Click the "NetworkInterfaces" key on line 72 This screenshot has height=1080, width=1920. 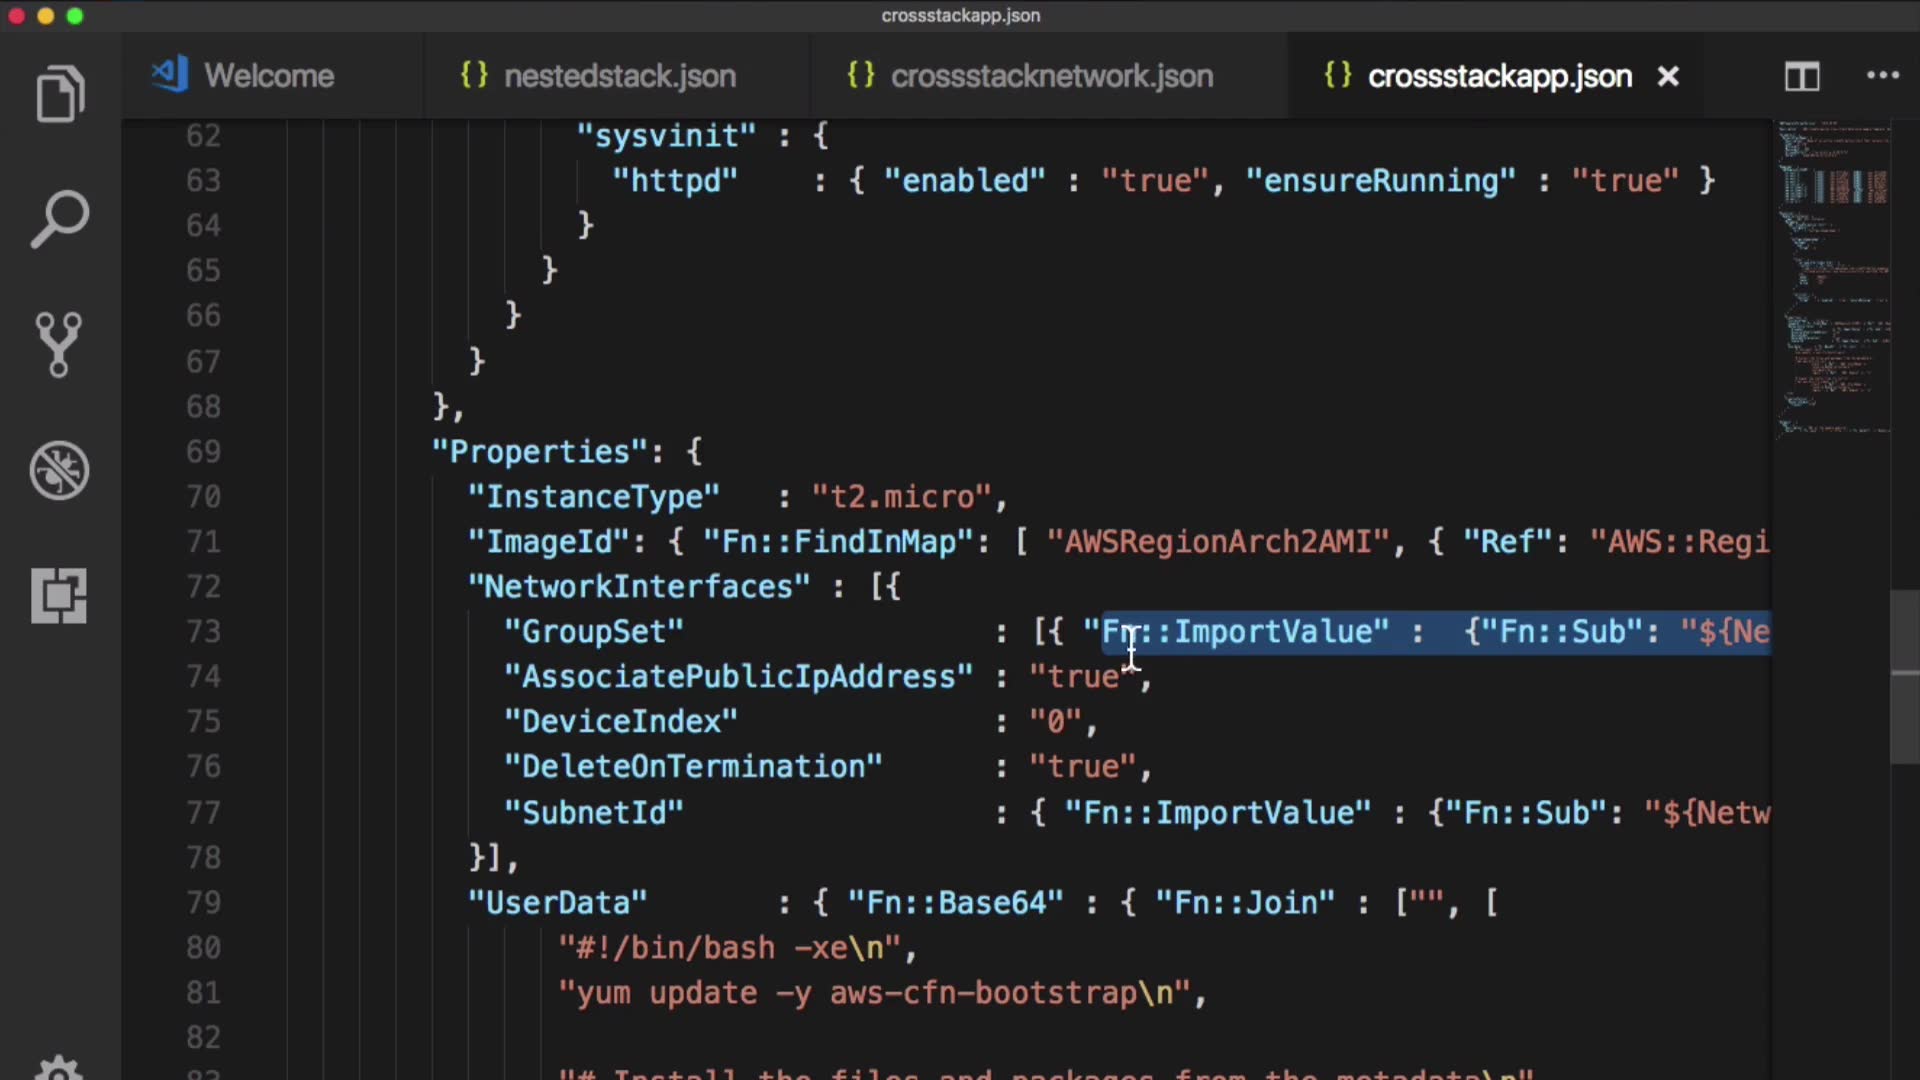pos(638,587)
